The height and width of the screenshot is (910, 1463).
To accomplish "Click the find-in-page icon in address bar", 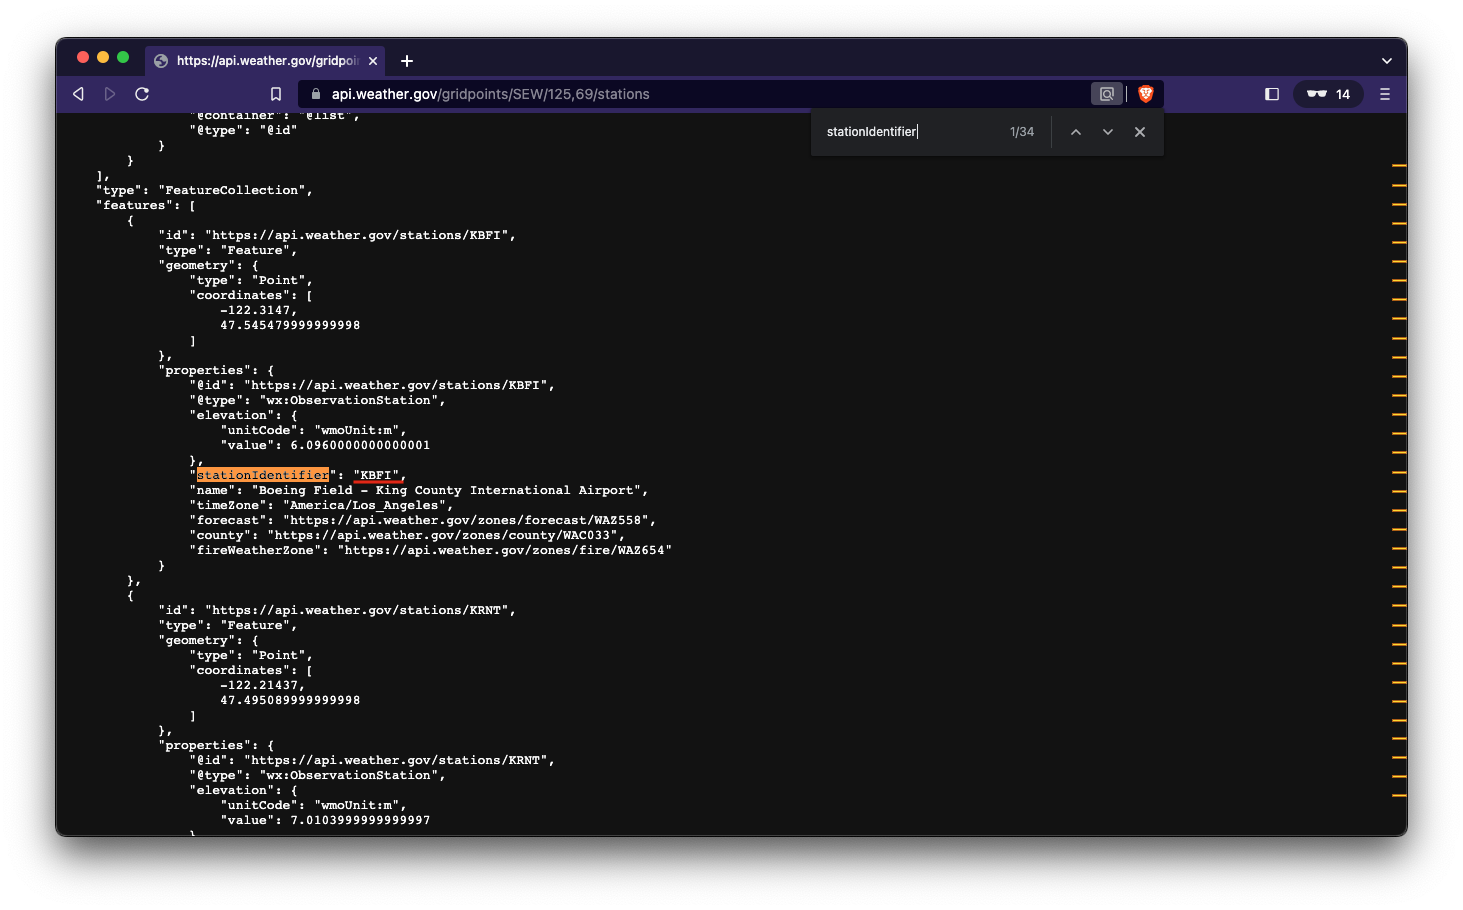I will 1106,94.
